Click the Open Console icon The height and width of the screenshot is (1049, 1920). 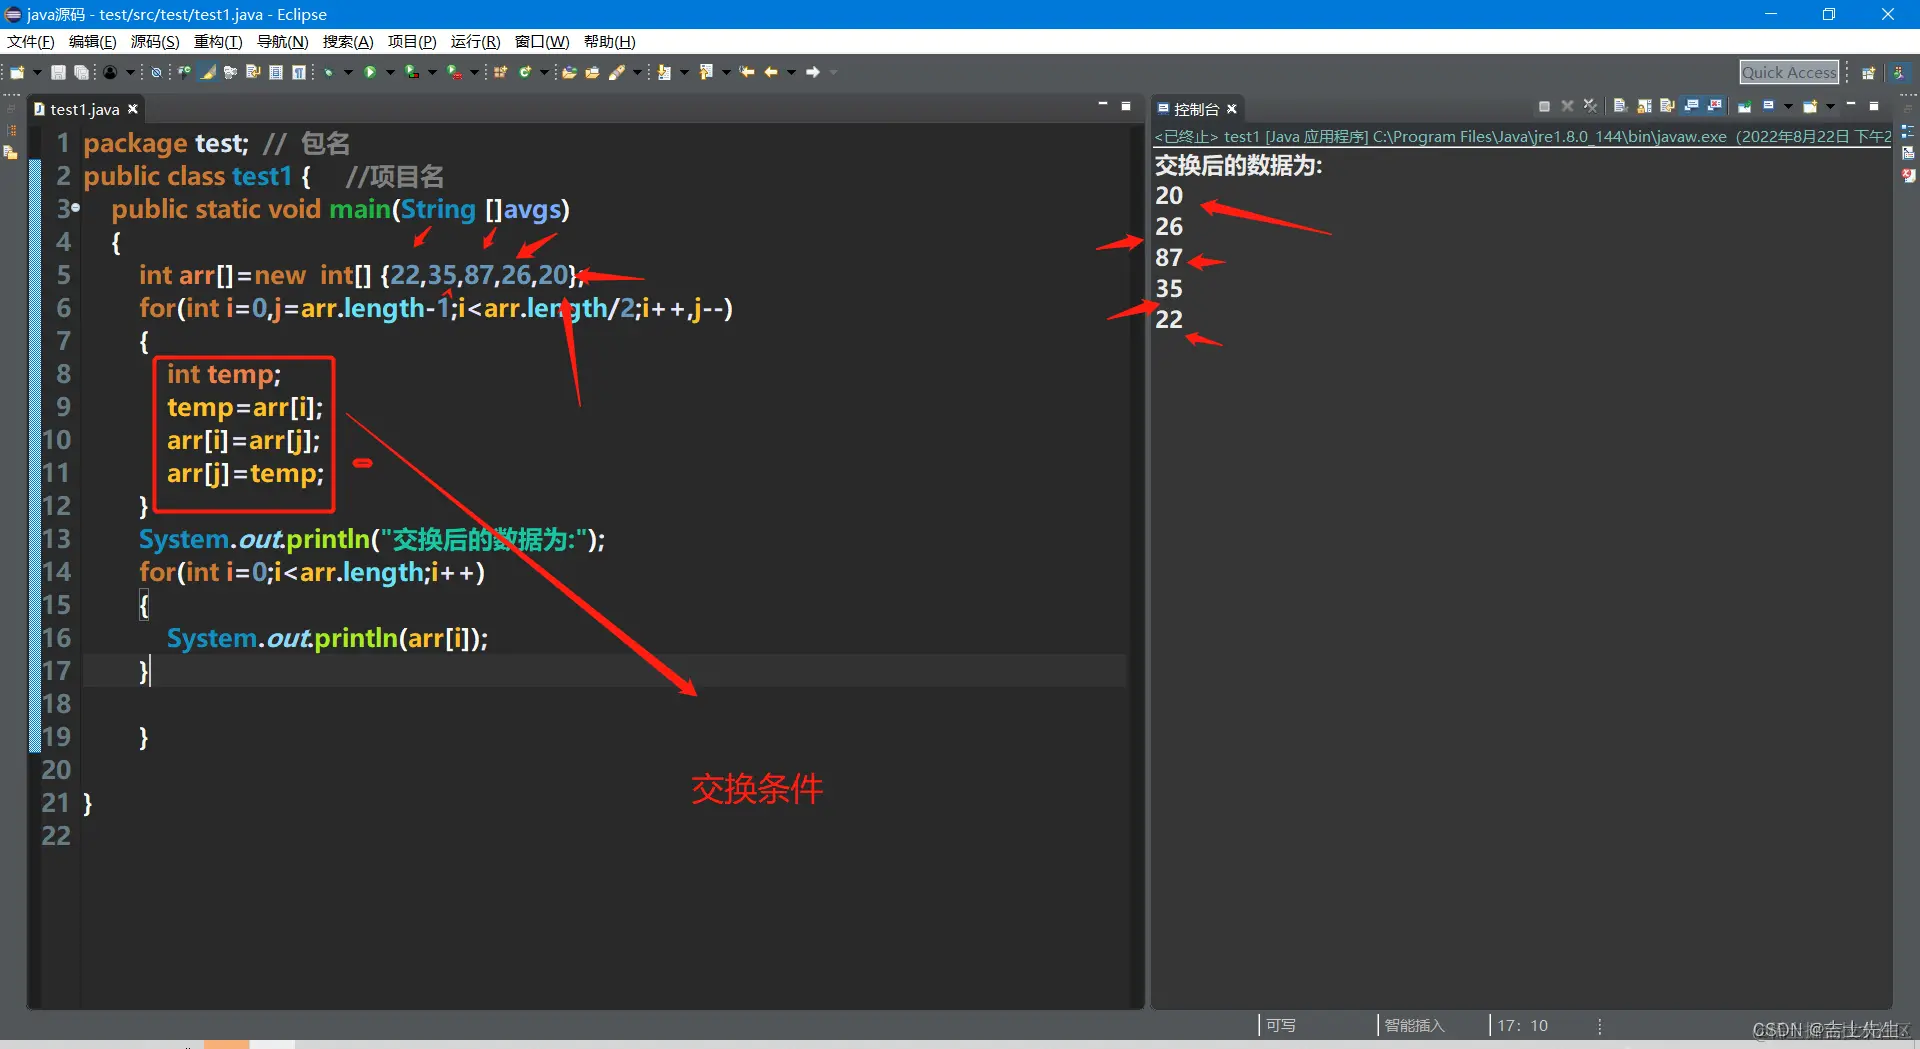1810,106
